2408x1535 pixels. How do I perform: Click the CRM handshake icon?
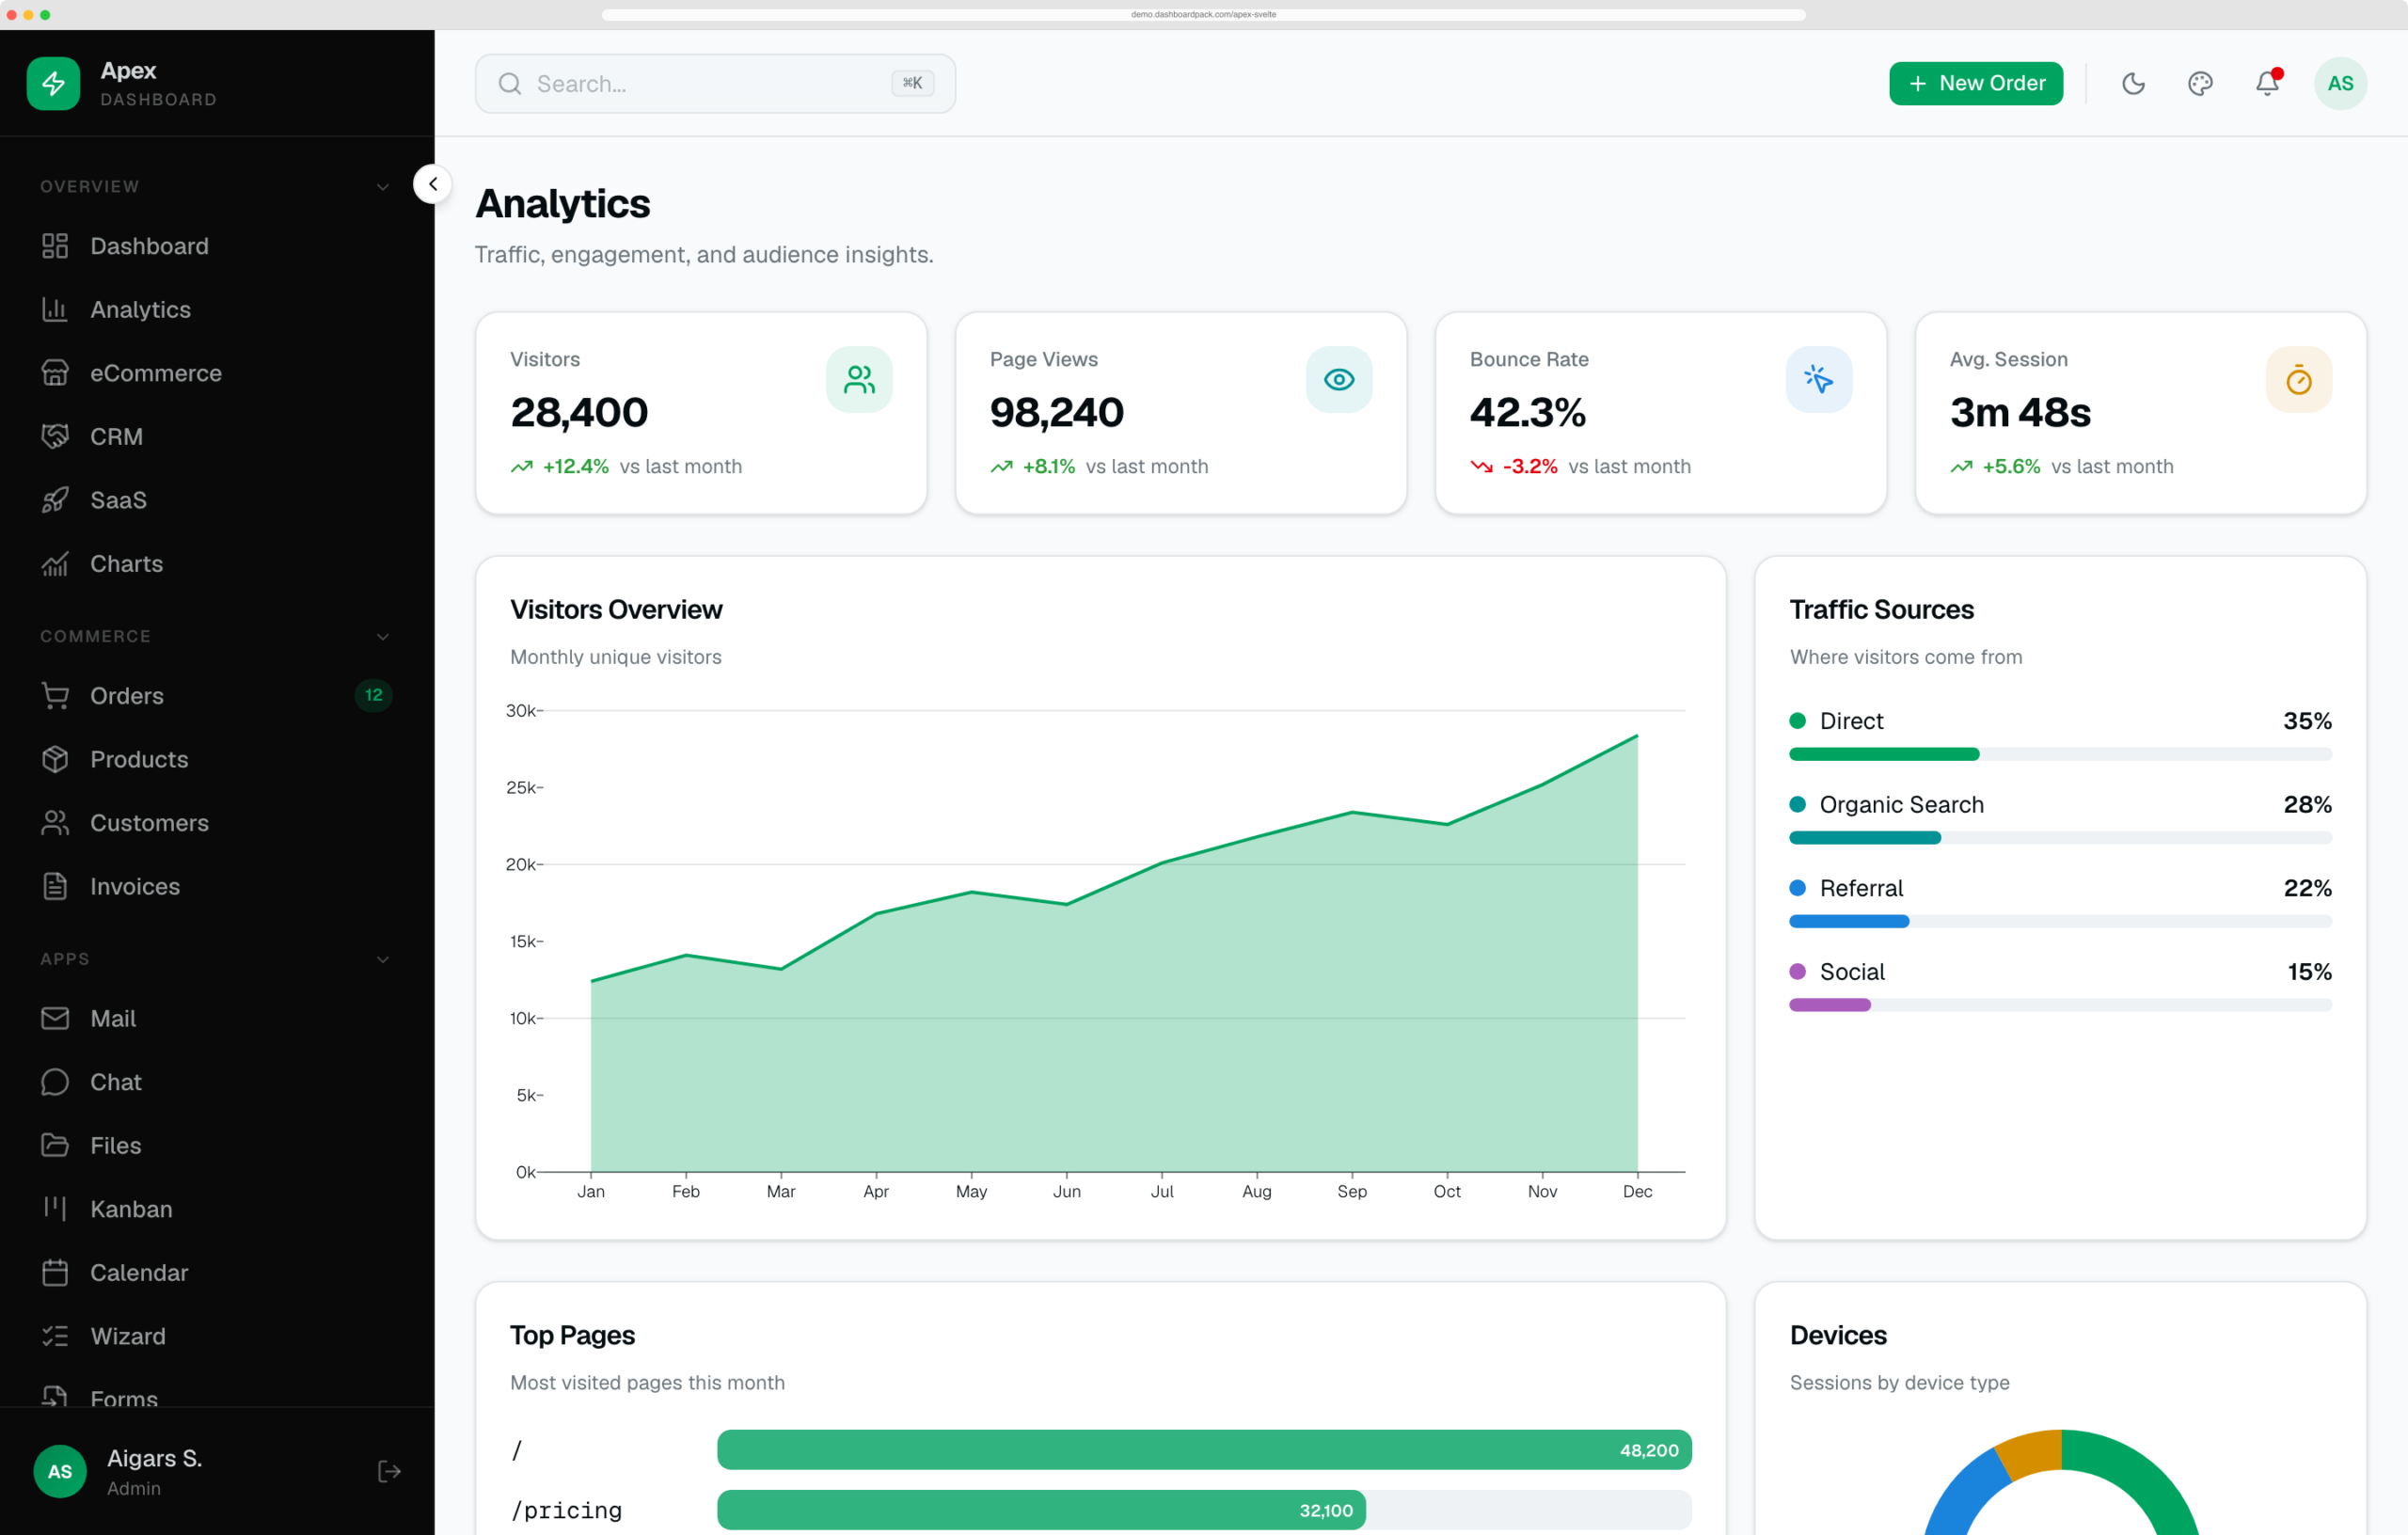click(x=55, y=437)
